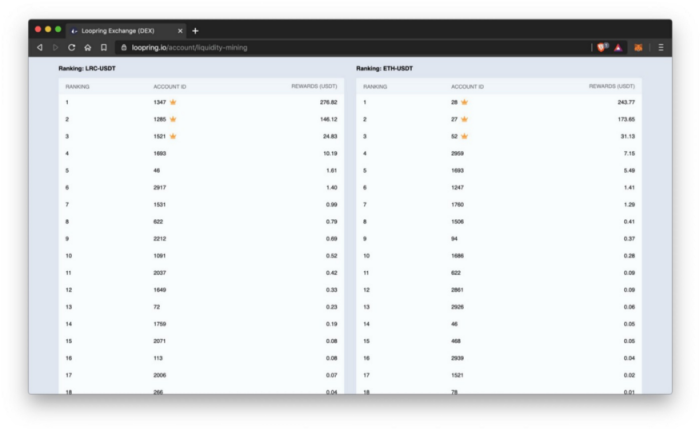Go to home via house icon
Image resolution: width=700 pixels, height=431 pixels.
click(x=88, y=47)
